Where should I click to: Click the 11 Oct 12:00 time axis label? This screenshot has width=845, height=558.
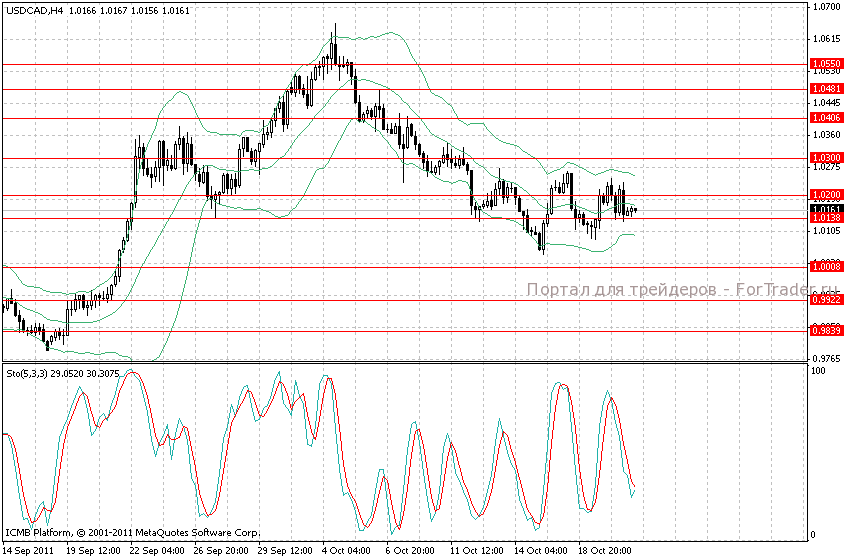(x=477, y=550)
